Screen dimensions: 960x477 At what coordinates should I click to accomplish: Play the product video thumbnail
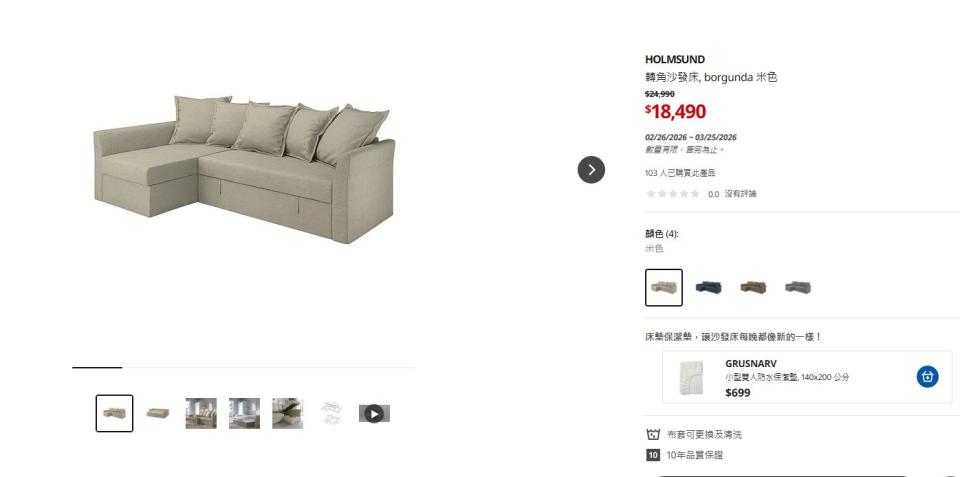point(374,413)
